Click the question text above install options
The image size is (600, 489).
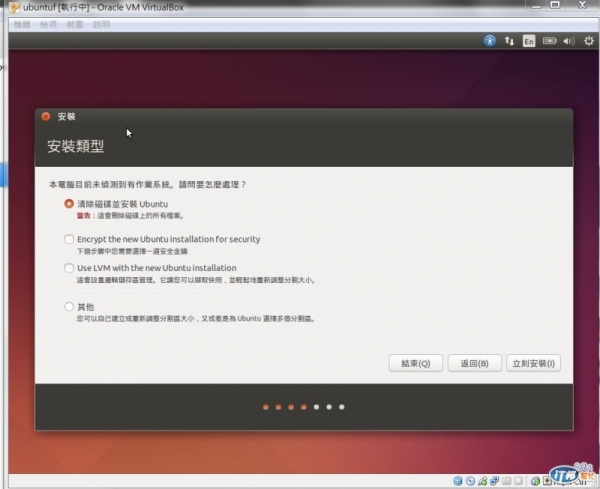[147, 185]
